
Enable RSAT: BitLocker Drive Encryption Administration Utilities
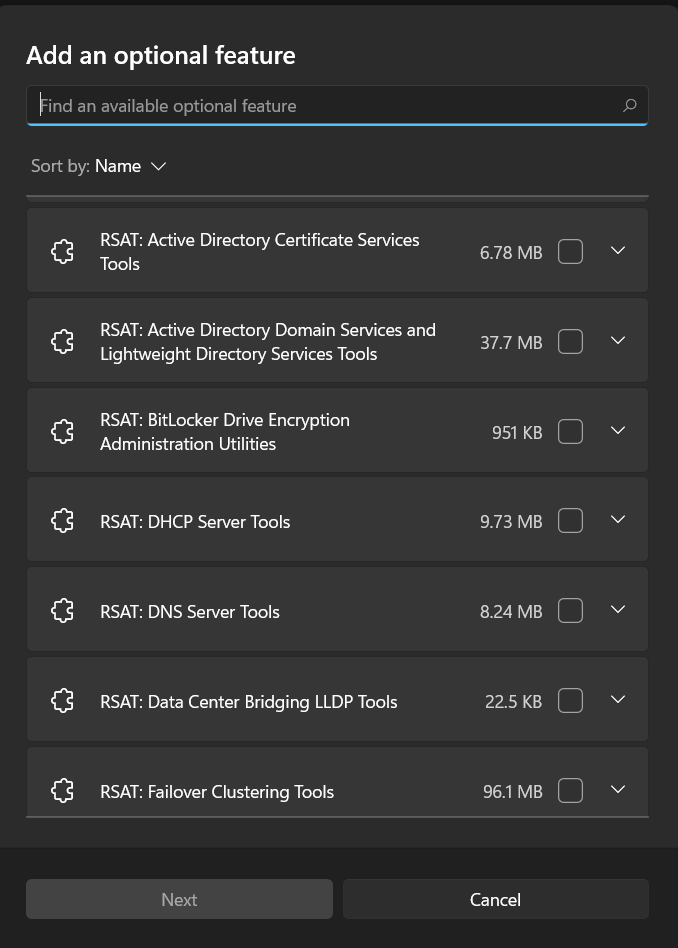pos(570,431)
